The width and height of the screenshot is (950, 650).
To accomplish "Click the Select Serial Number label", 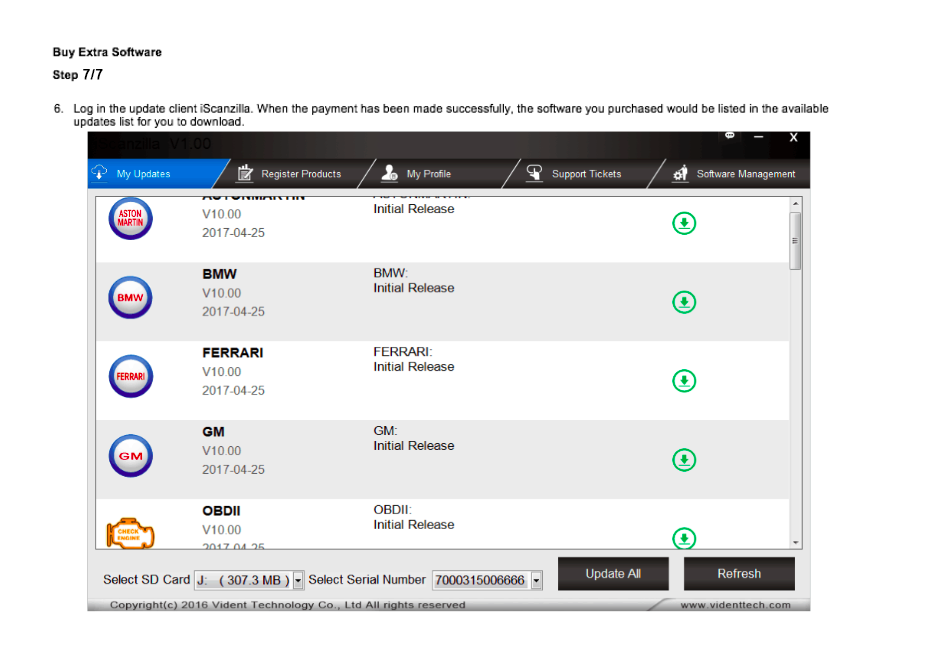I will pos(367,580).
